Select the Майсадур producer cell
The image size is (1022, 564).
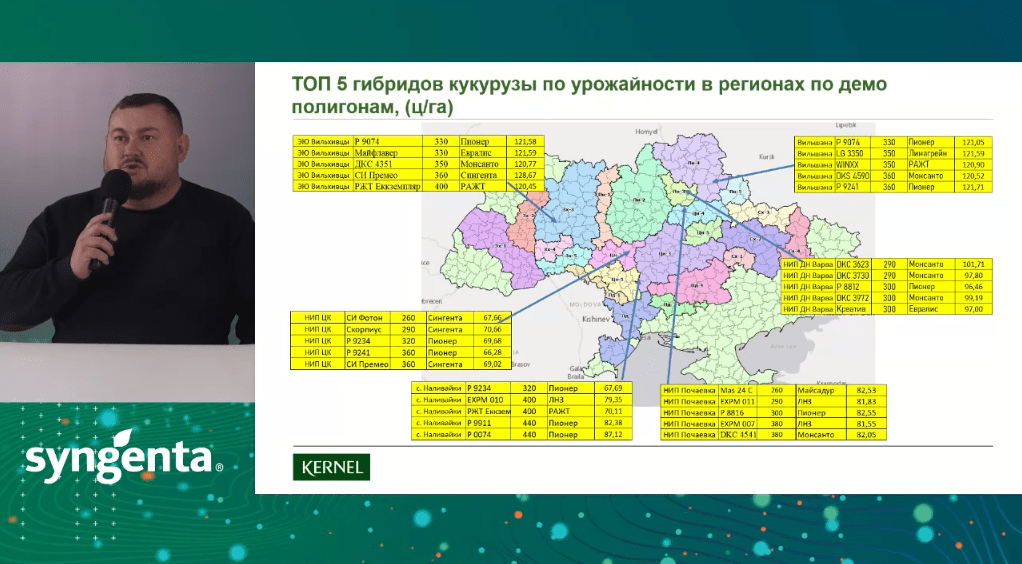point(820,390)
